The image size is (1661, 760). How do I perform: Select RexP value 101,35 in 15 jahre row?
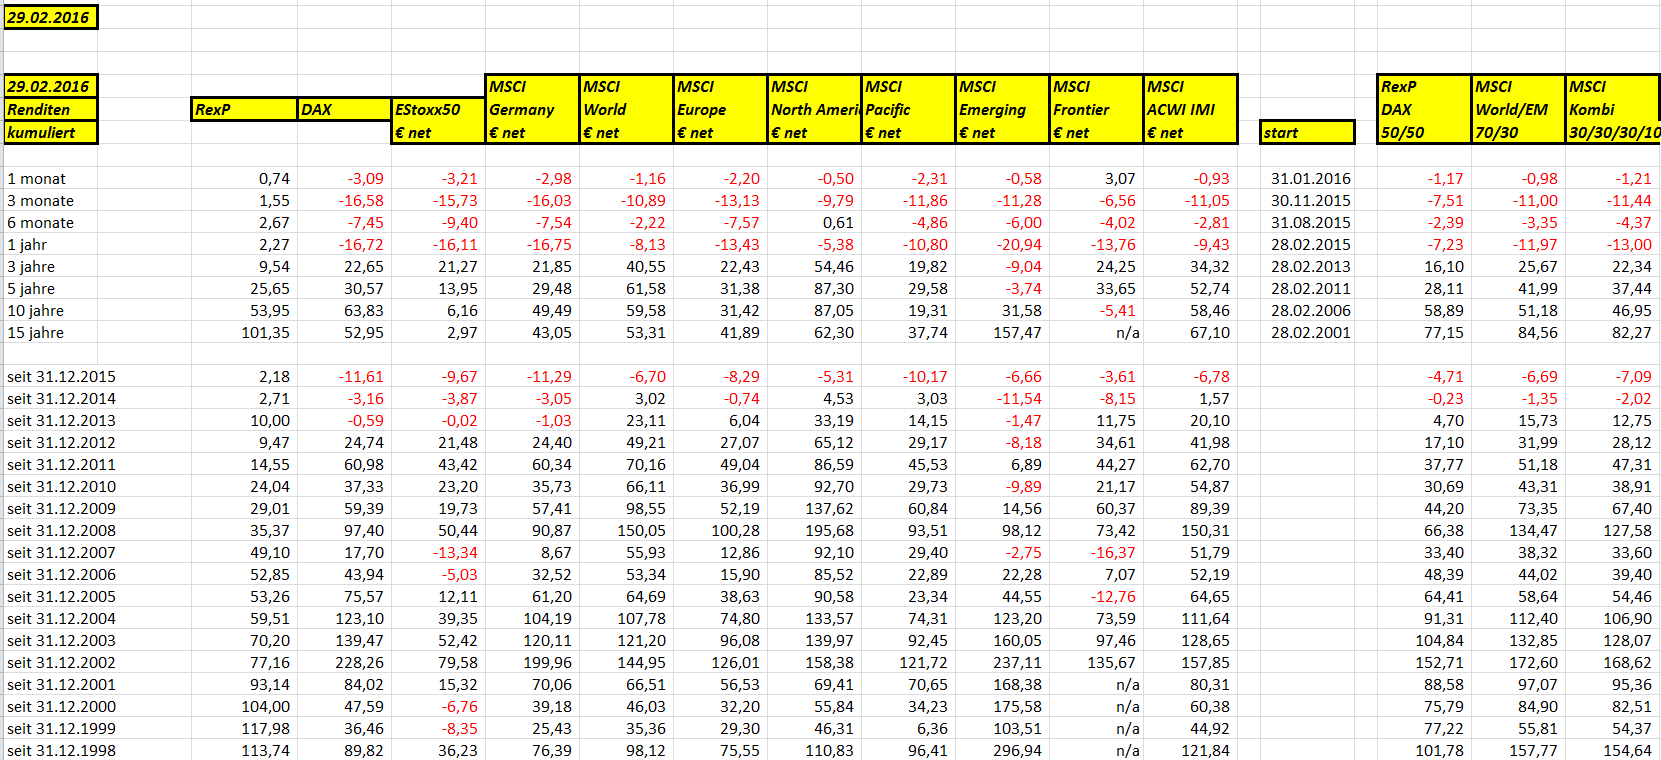click(x=266, y=332)
